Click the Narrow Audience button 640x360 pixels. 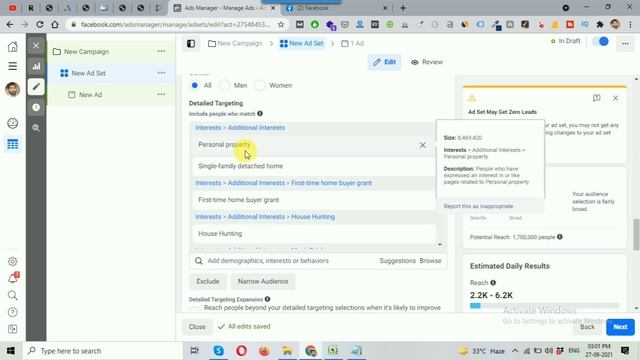point(263,281)
